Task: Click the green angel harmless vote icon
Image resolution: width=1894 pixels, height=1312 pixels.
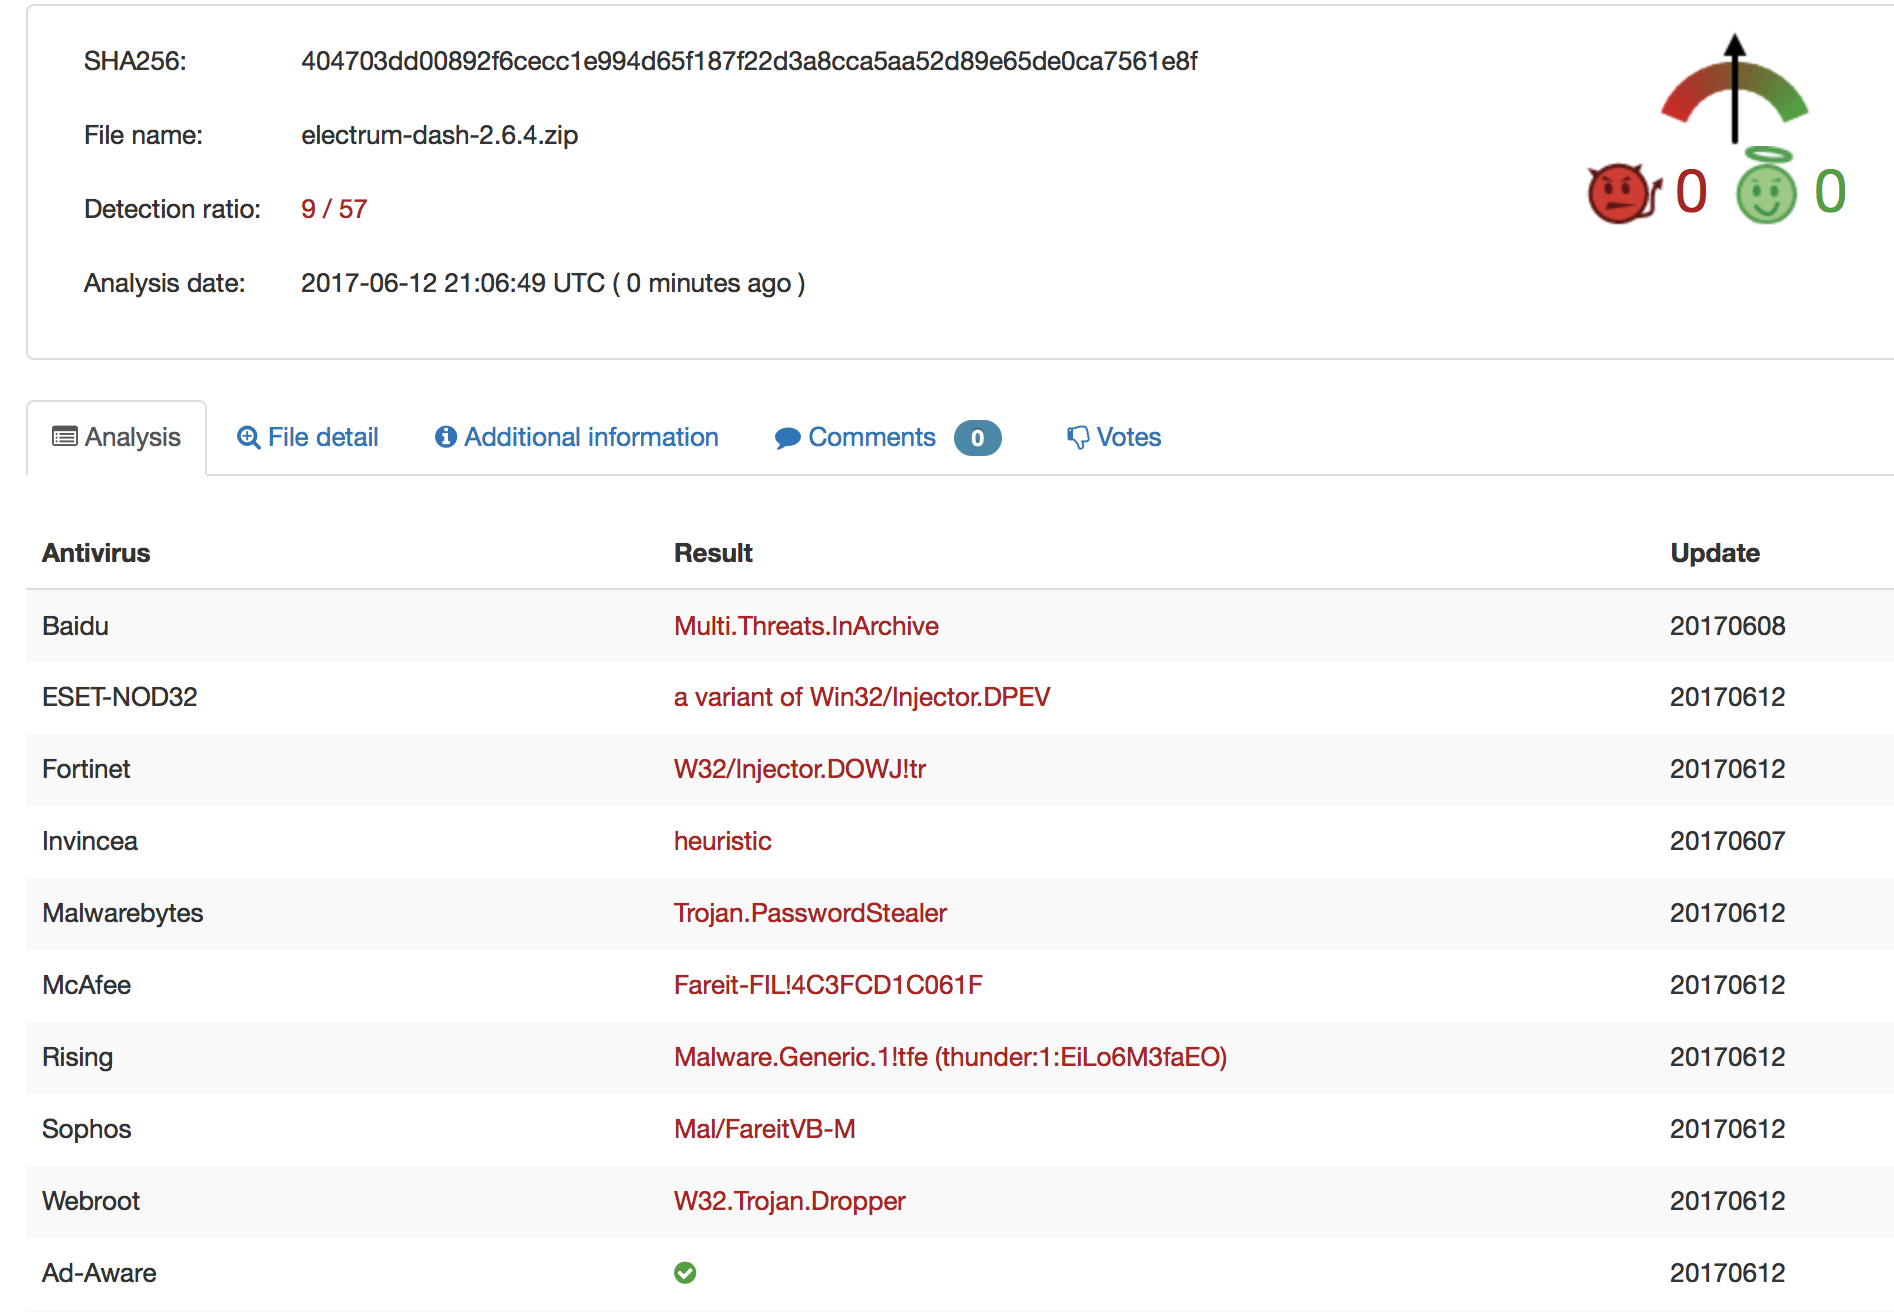Action: point(1767,186)
